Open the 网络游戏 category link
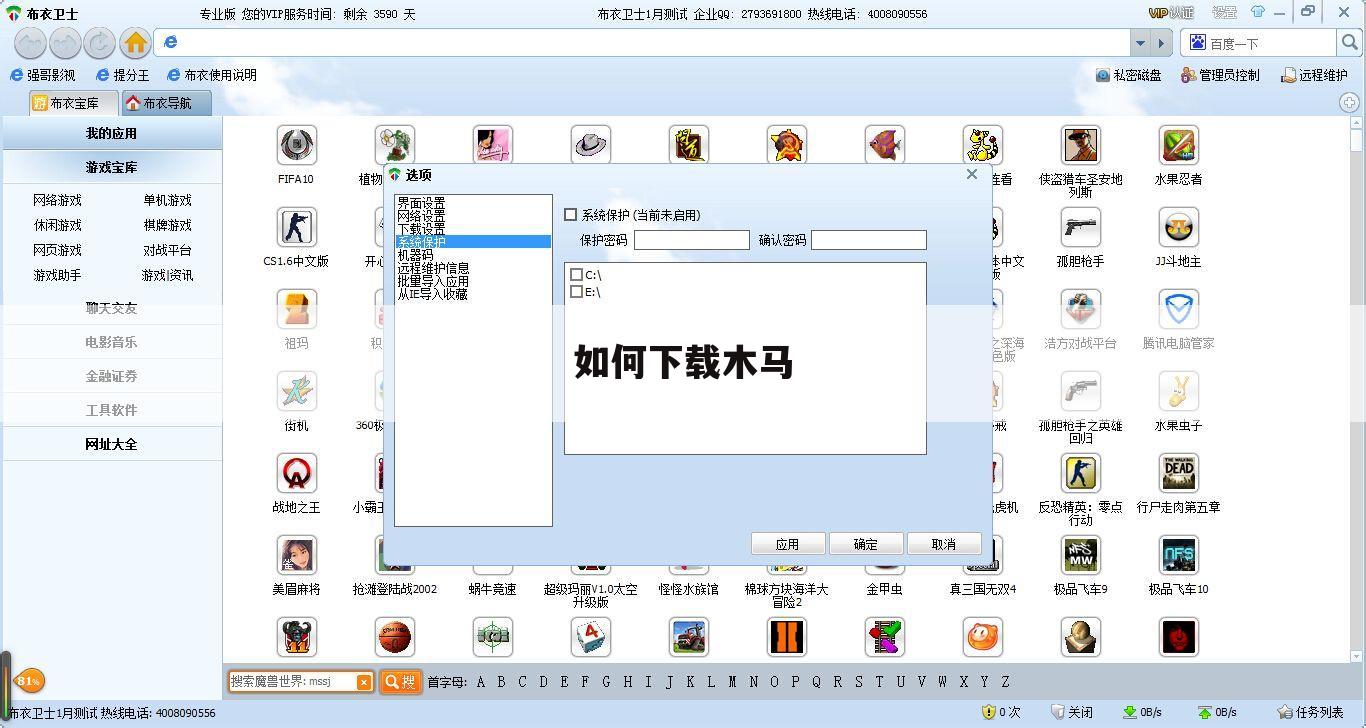Viewport: 1366px width, 728px height. (57, 200)
